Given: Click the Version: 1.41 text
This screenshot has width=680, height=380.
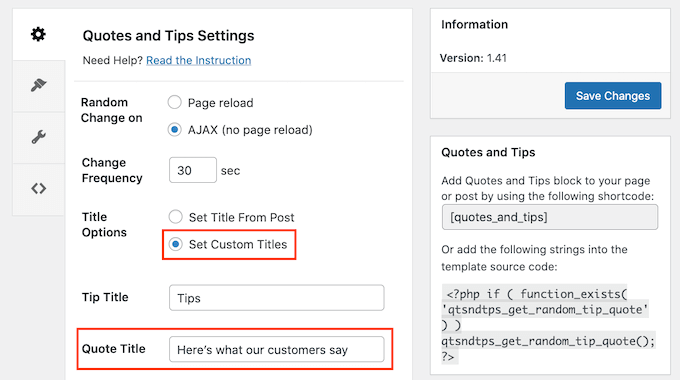Looking at the screenshot, I should (x=473, y=58).
